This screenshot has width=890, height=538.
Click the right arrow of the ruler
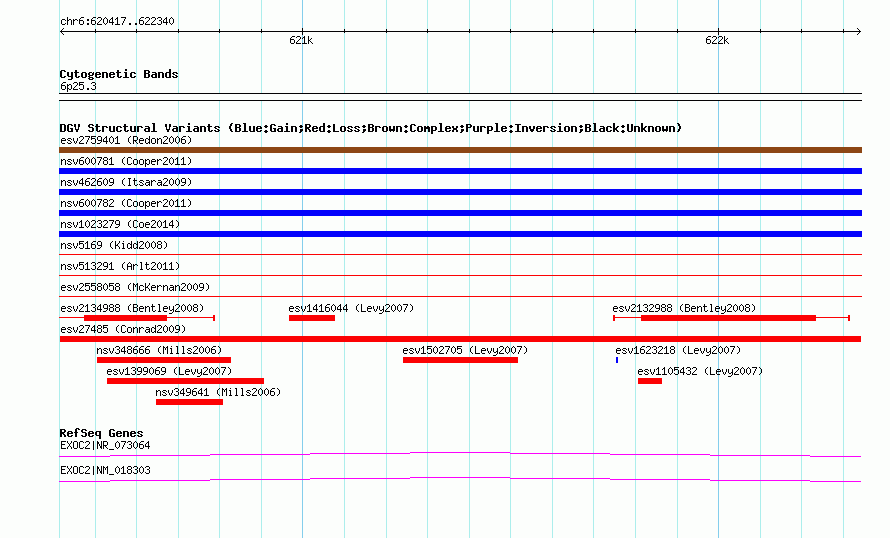[858, 32]
